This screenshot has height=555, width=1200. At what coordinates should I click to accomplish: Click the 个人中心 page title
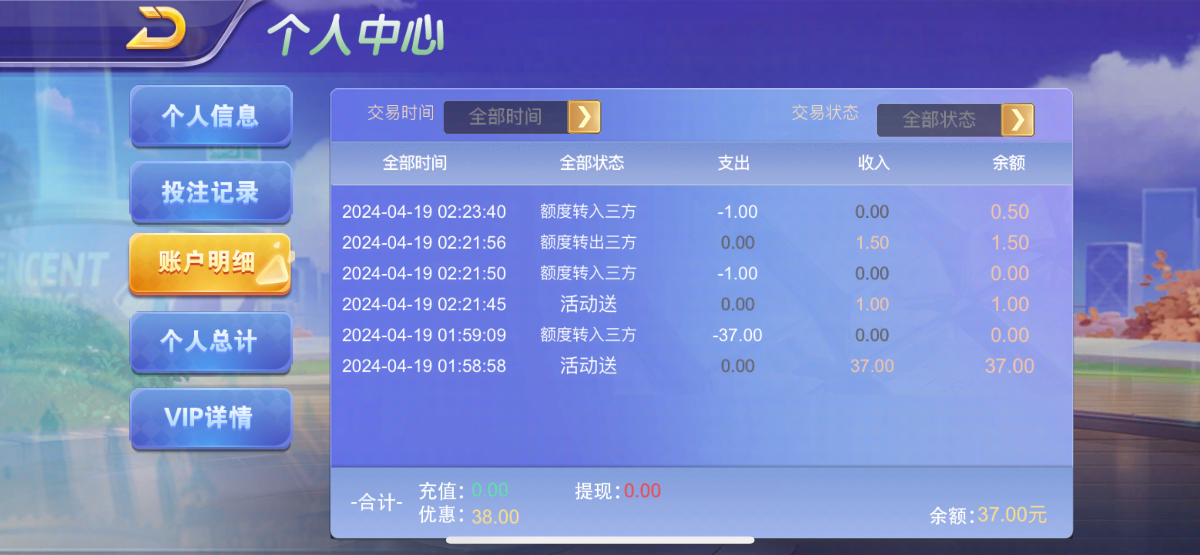pyautogui.click(x=355, y=36)
